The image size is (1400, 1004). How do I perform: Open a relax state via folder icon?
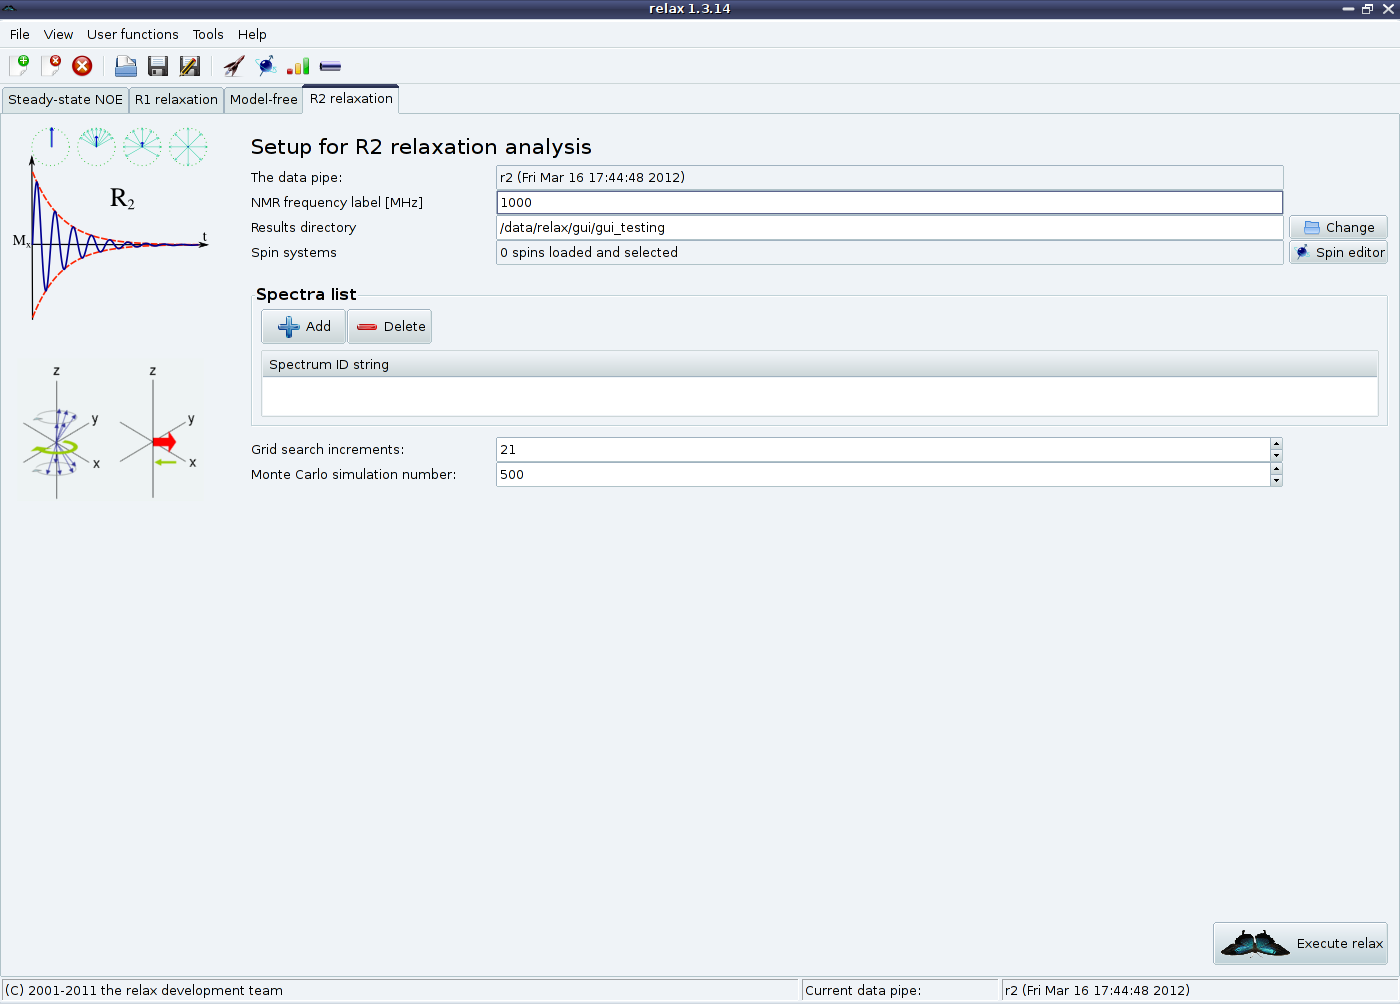coord(126,66)
